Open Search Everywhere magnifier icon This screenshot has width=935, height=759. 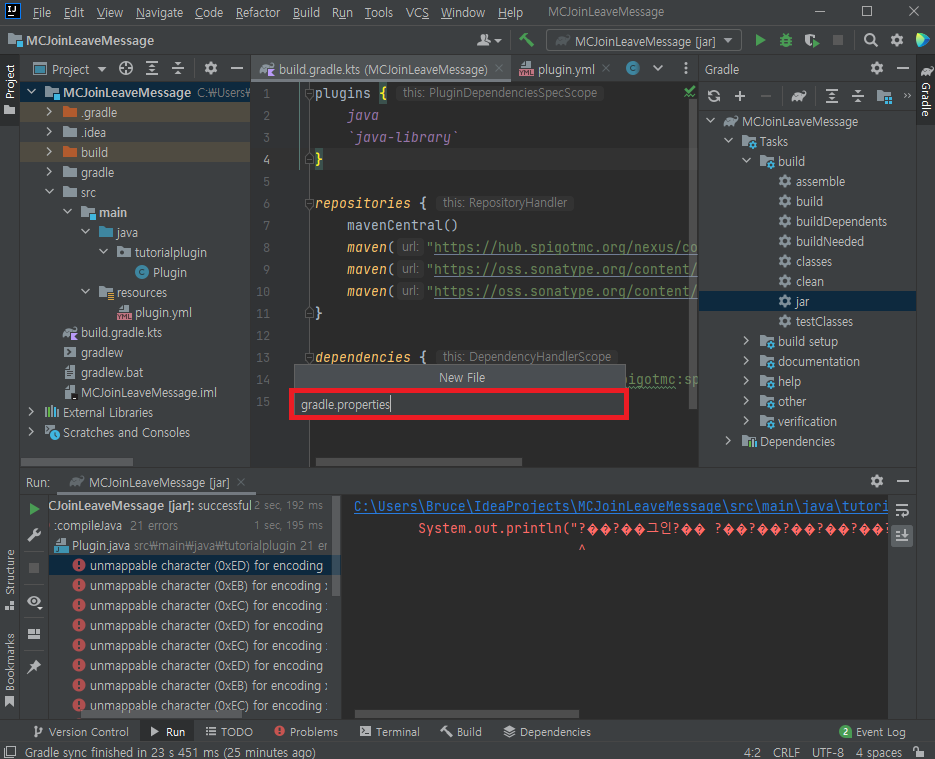click(x=871, y=40)
